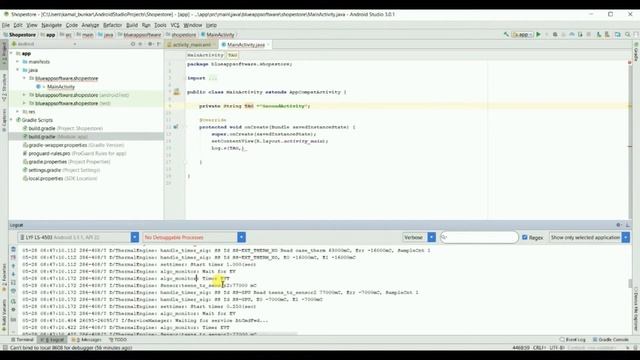Image resolution: width=640 pixels, height=360 pixels.
Task: Click the Logcat search input field
Action: tap(479, 237)
